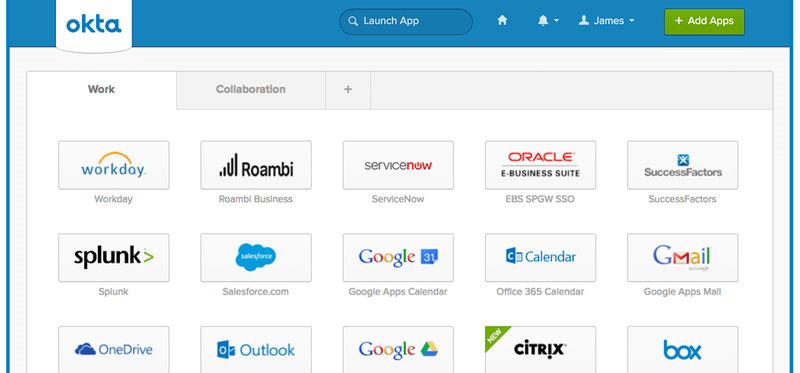
Task: Launch the Citrix app tile
Action: click(540, 350)
